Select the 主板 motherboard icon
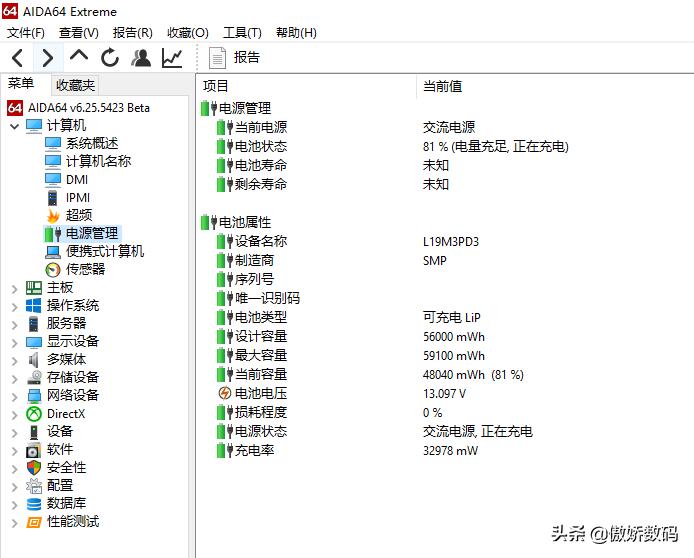This screenshot has width=694, height=558. tap(34, 288)
